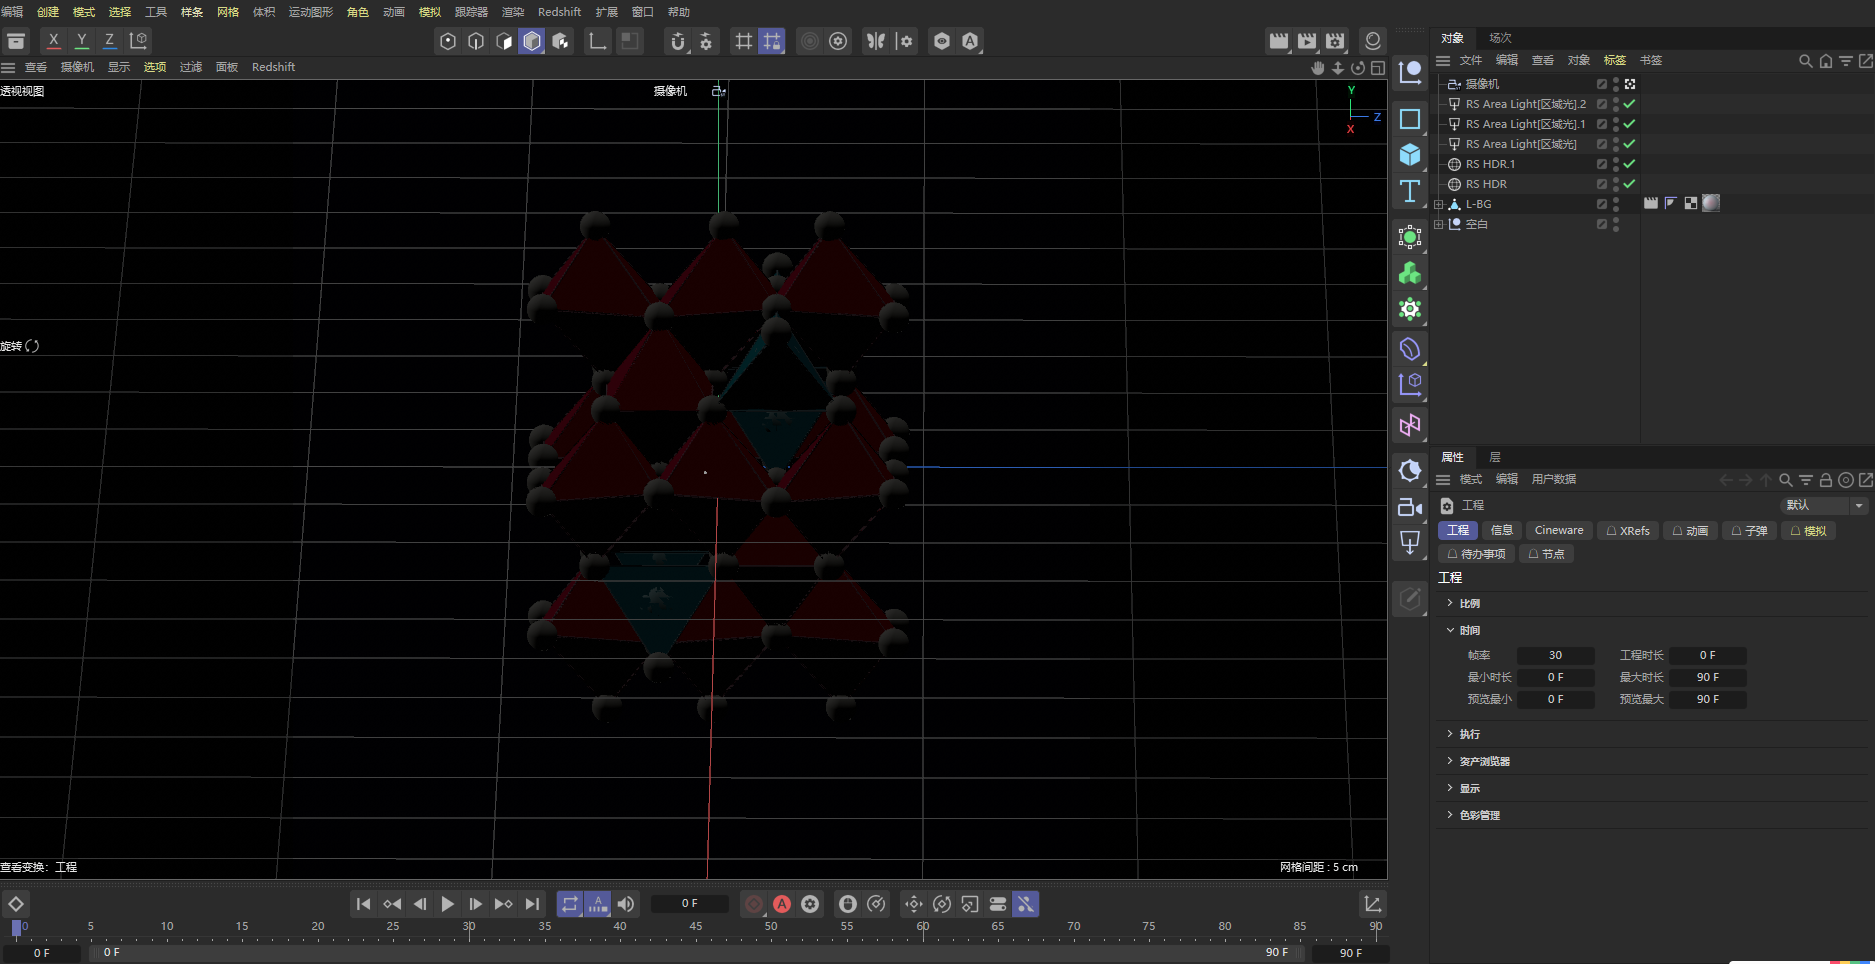Click the Null object tool in the side palette
The width and height of the screenshot is (1875, 964).
(x=1410, y=72)
